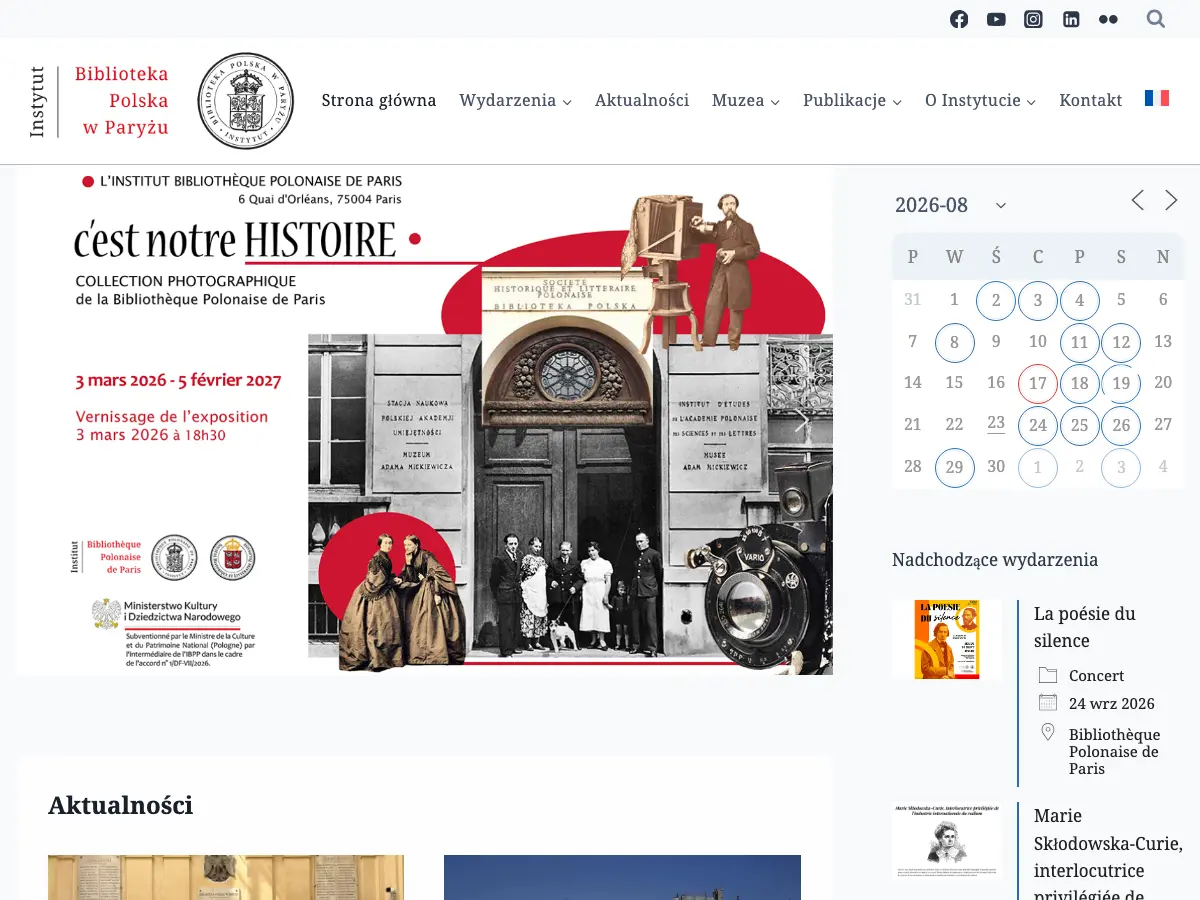
Task: Open La poésie du silence event link
Action: (x=1085, y=627)
